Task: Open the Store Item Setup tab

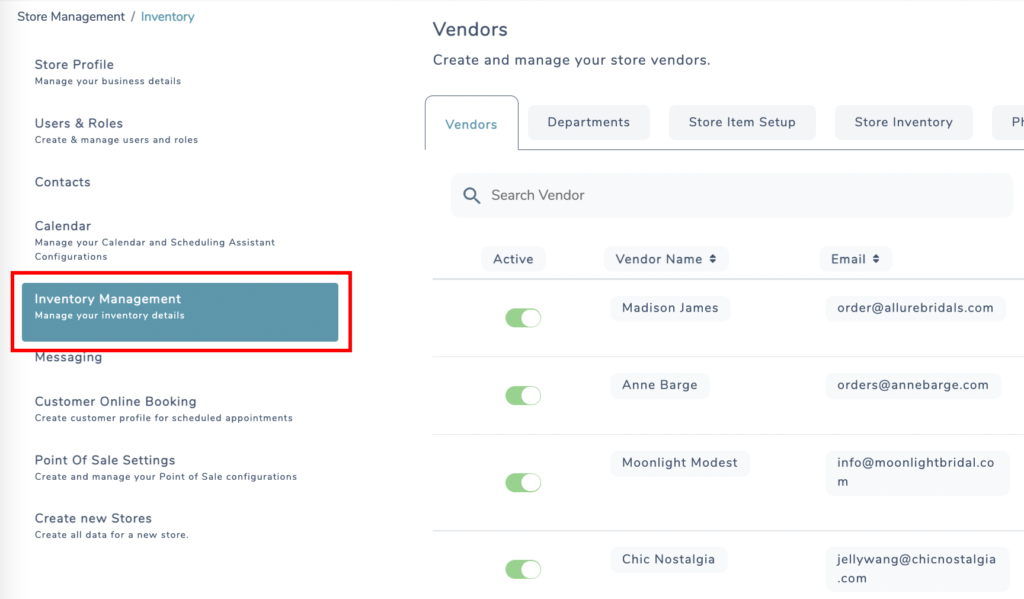Action: pyautogui.click(x=742, y=122)
